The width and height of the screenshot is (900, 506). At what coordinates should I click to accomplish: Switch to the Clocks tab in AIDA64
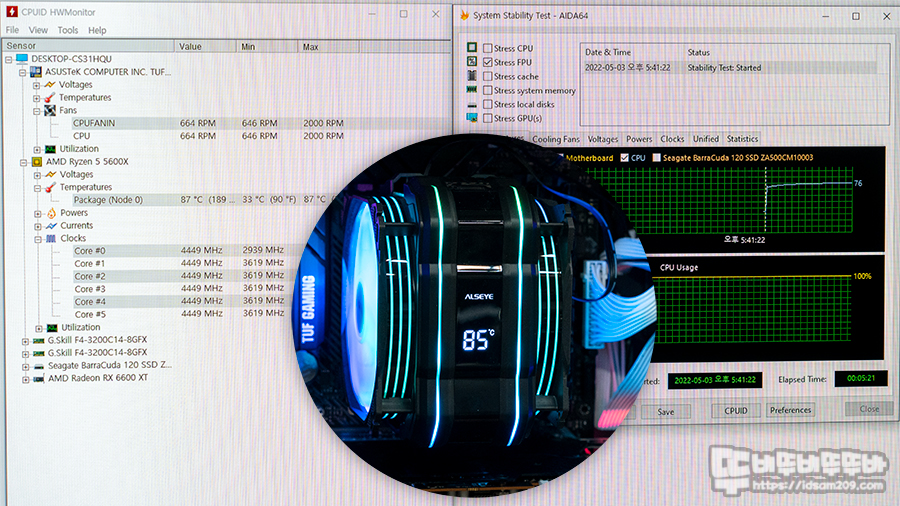click(672, 139)
